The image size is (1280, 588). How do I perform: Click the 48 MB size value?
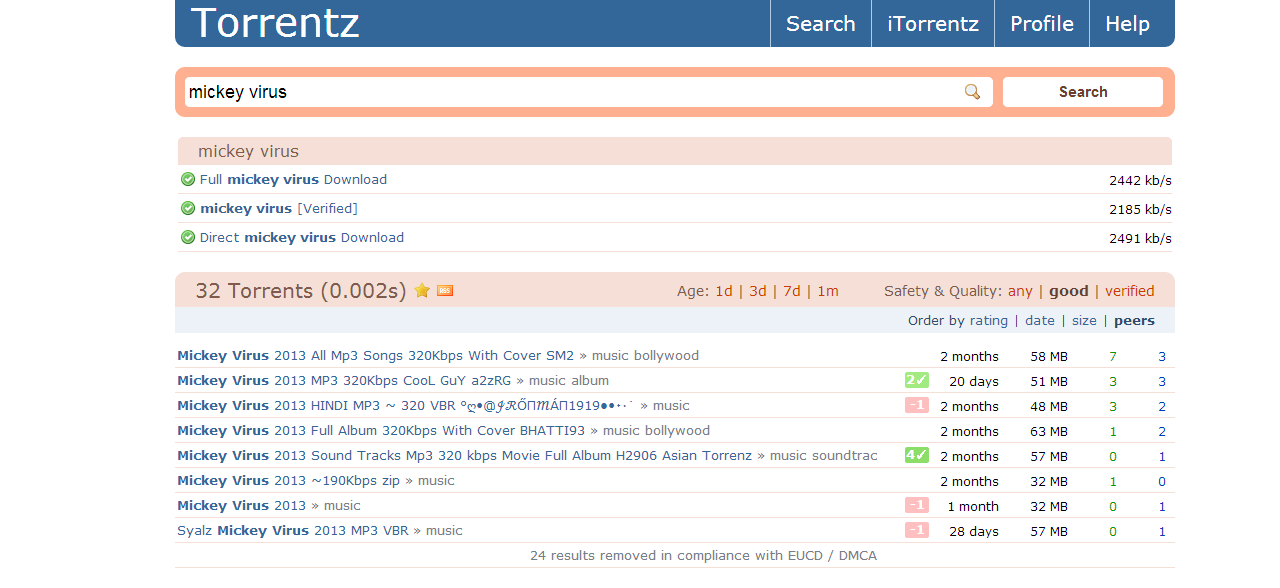click(1049, 406)
